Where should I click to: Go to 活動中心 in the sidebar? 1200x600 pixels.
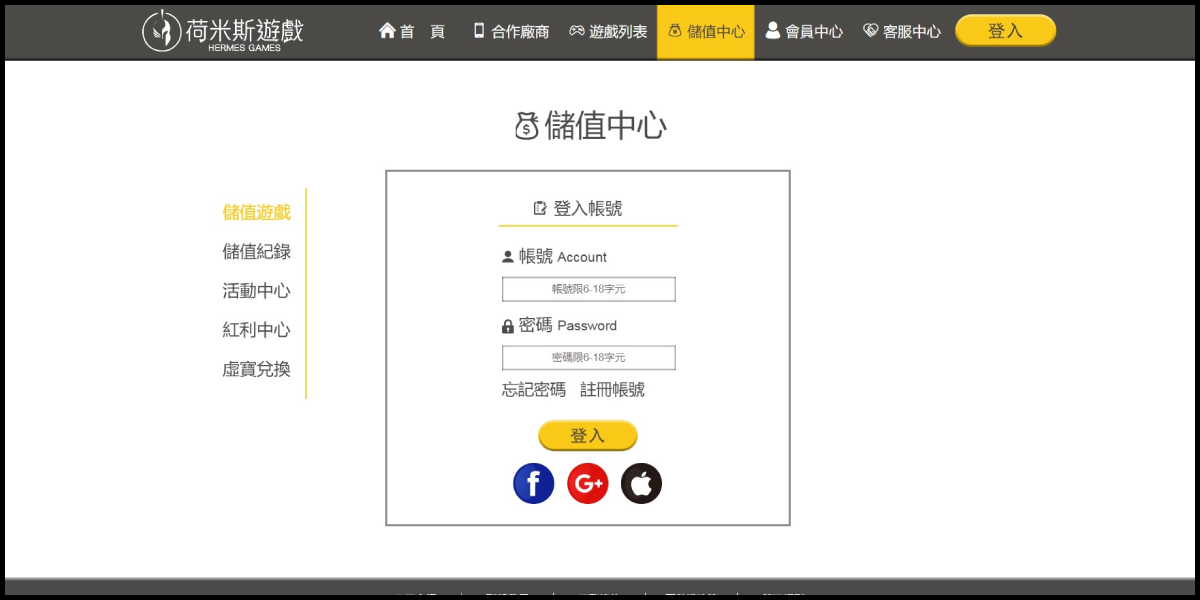256,291
